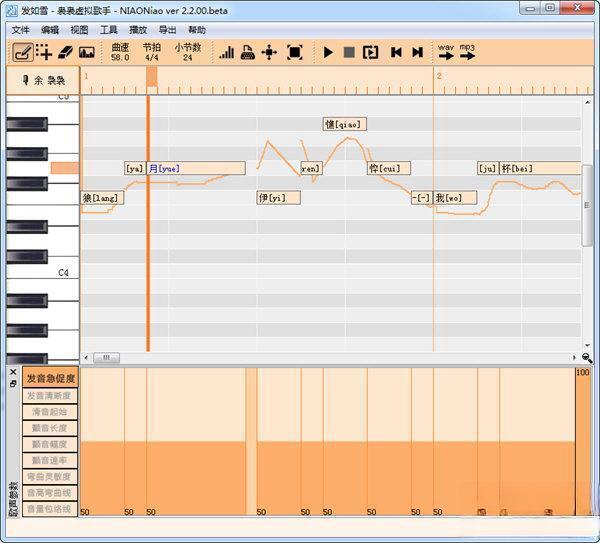The image size is (600, 543).
Task: Export the song as wav
Action: (x=446, y=52)
